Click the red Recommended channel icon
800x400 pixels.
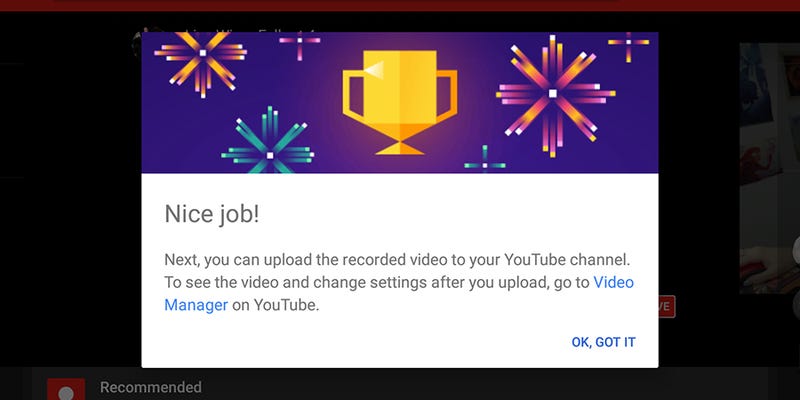click(66, 389)
